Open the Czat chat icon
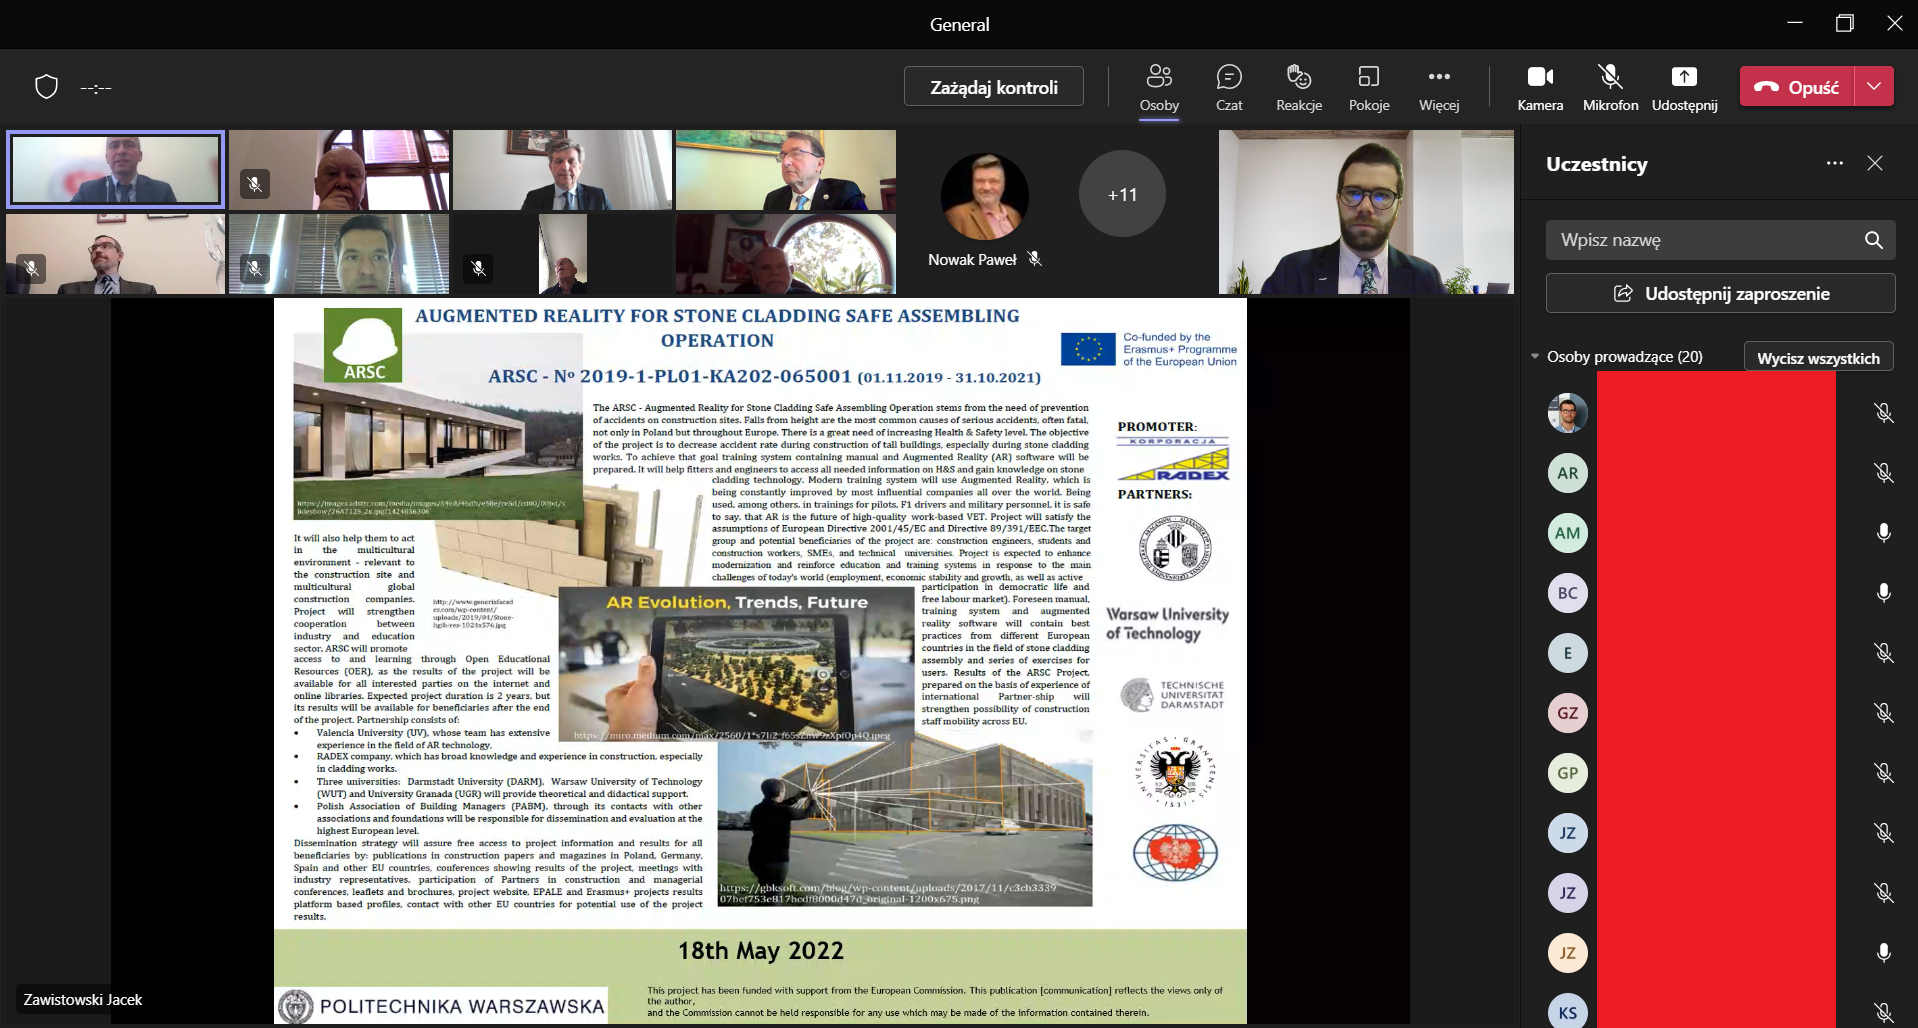 tap(1229, 87)
